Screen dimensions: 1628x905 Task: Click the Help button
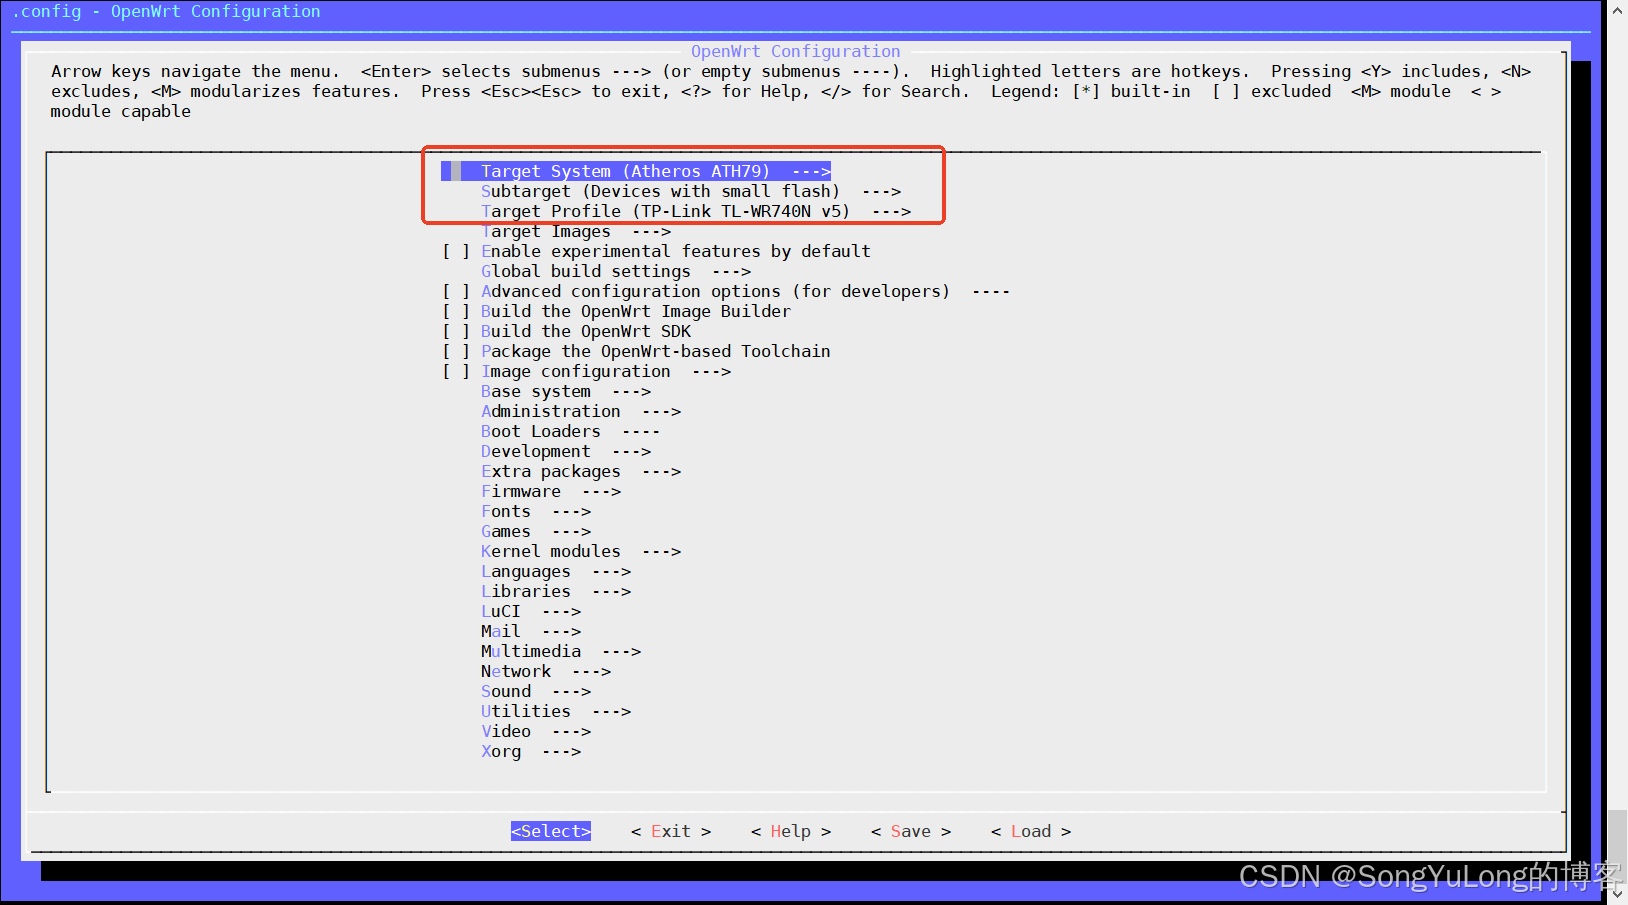tap(791, 831)
